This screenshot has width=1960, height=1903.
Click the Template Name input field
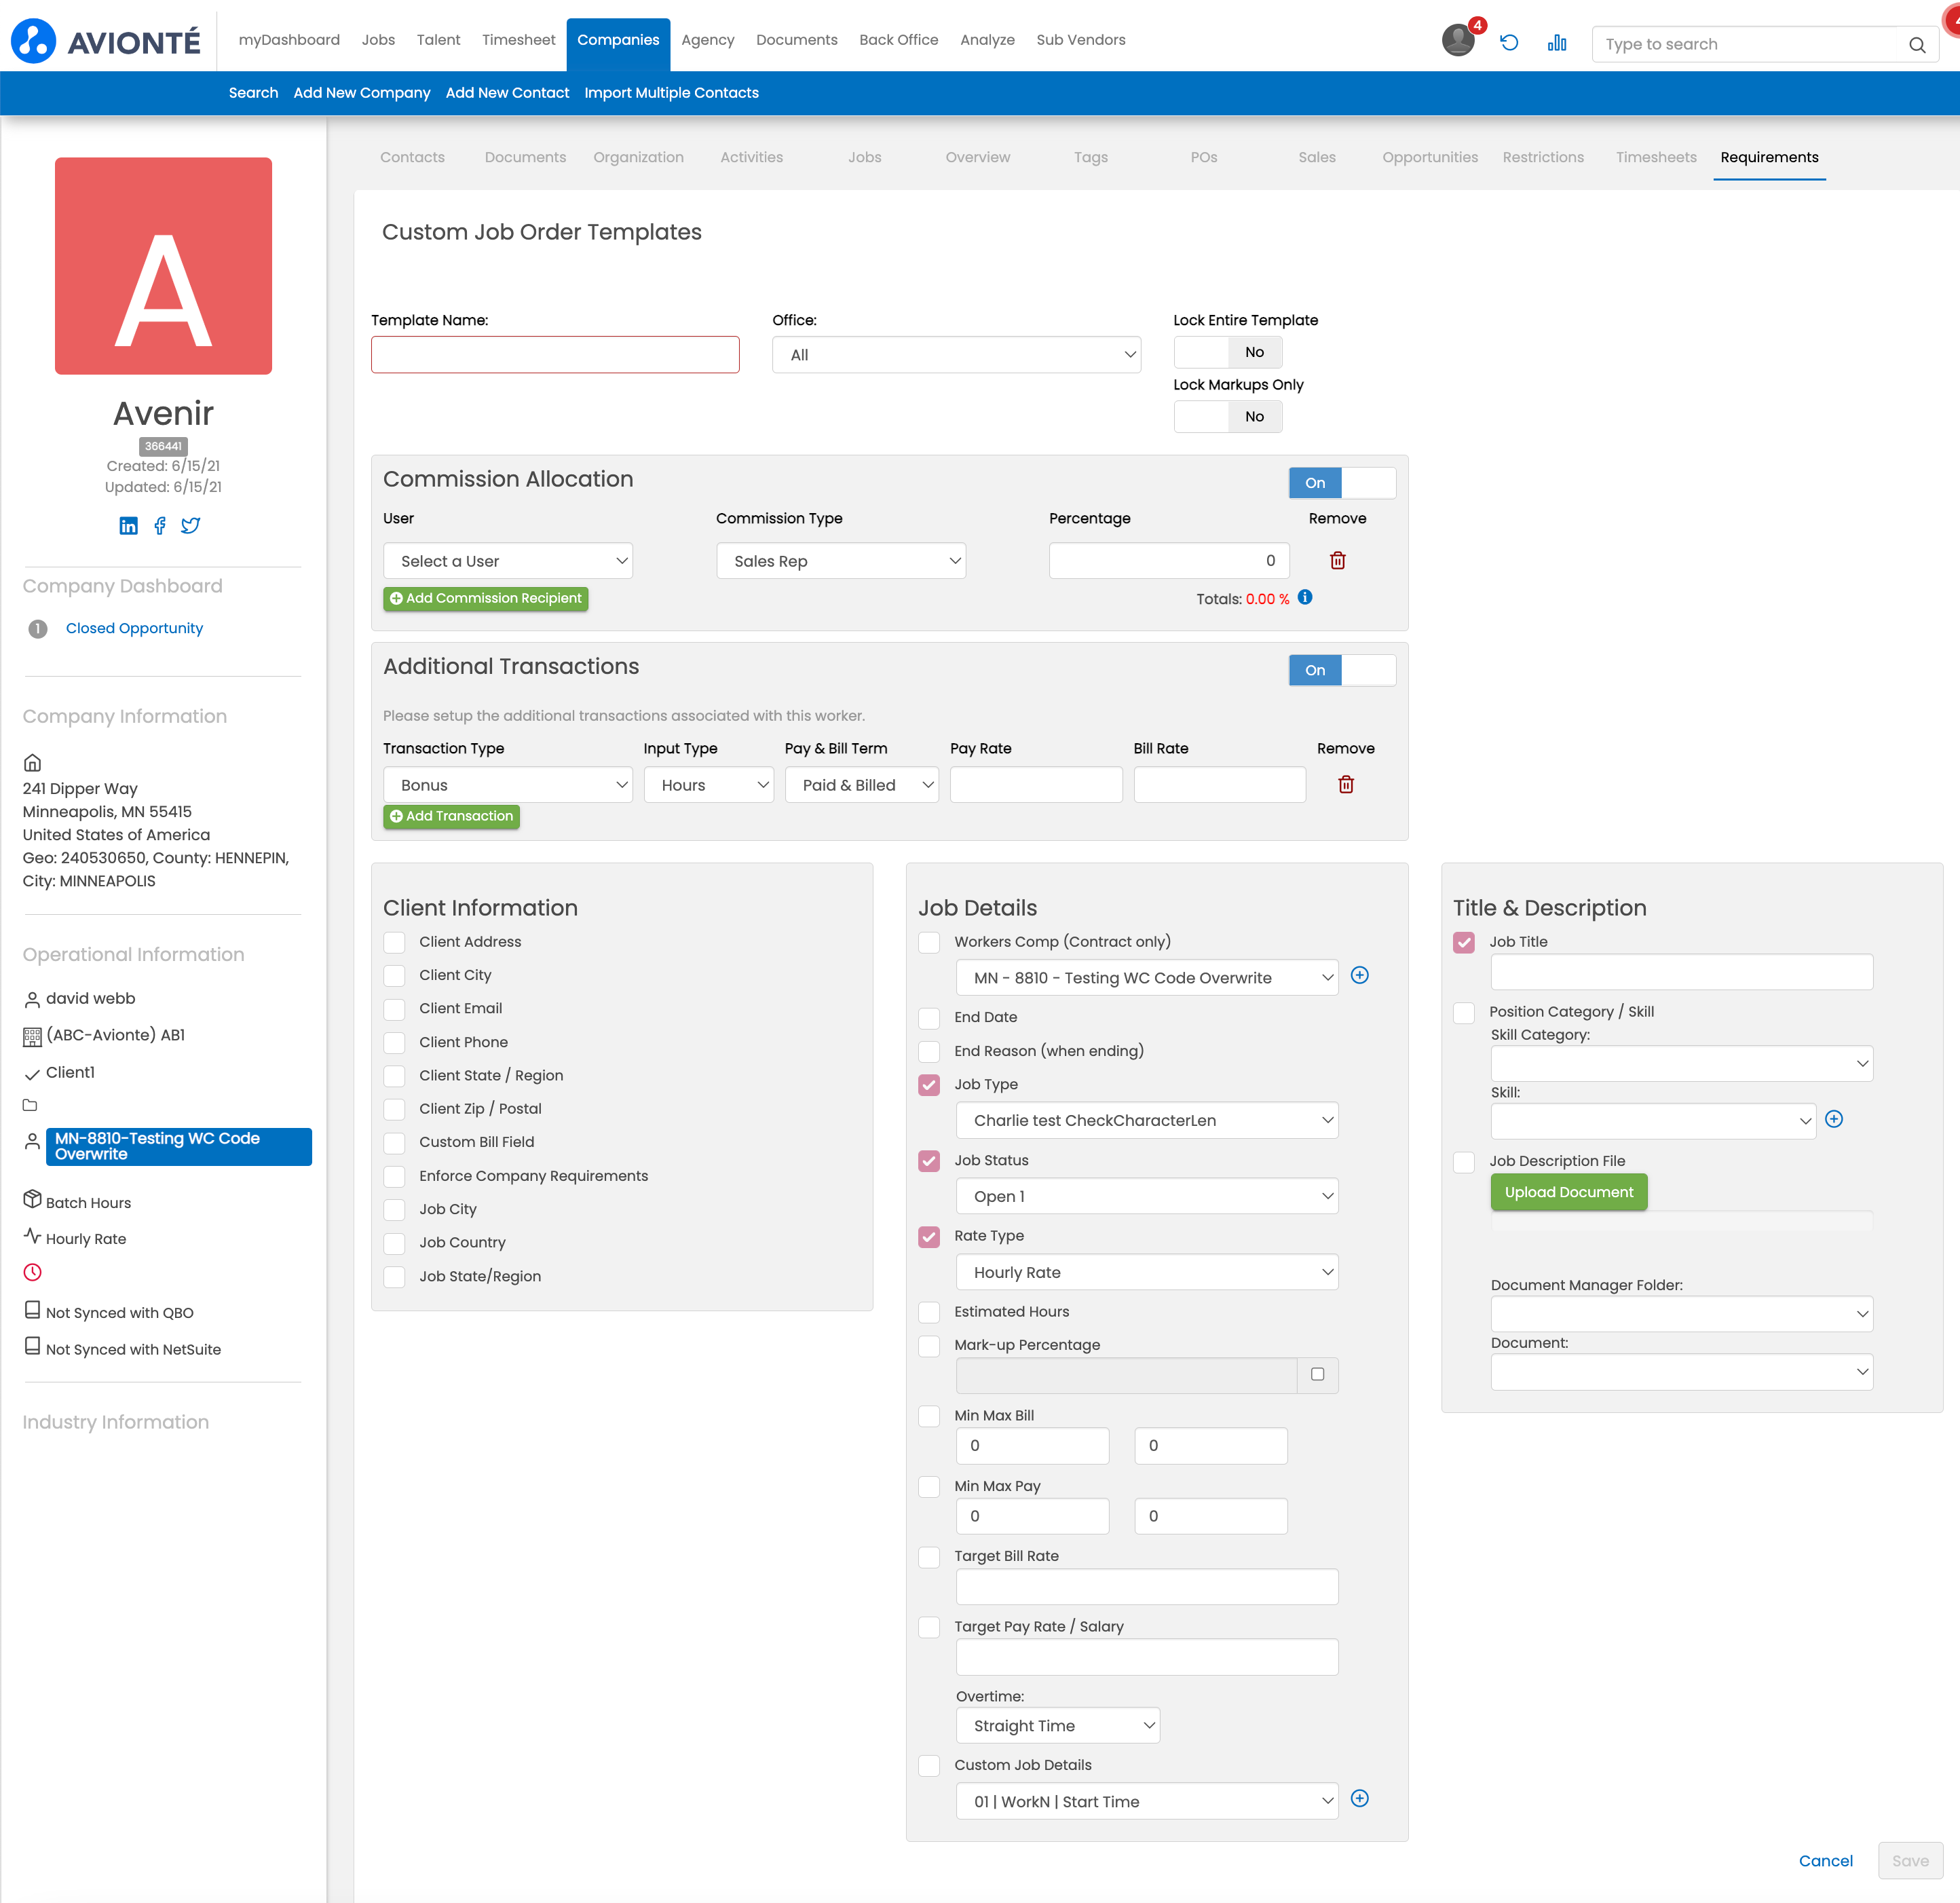click(x=555, y=355)
